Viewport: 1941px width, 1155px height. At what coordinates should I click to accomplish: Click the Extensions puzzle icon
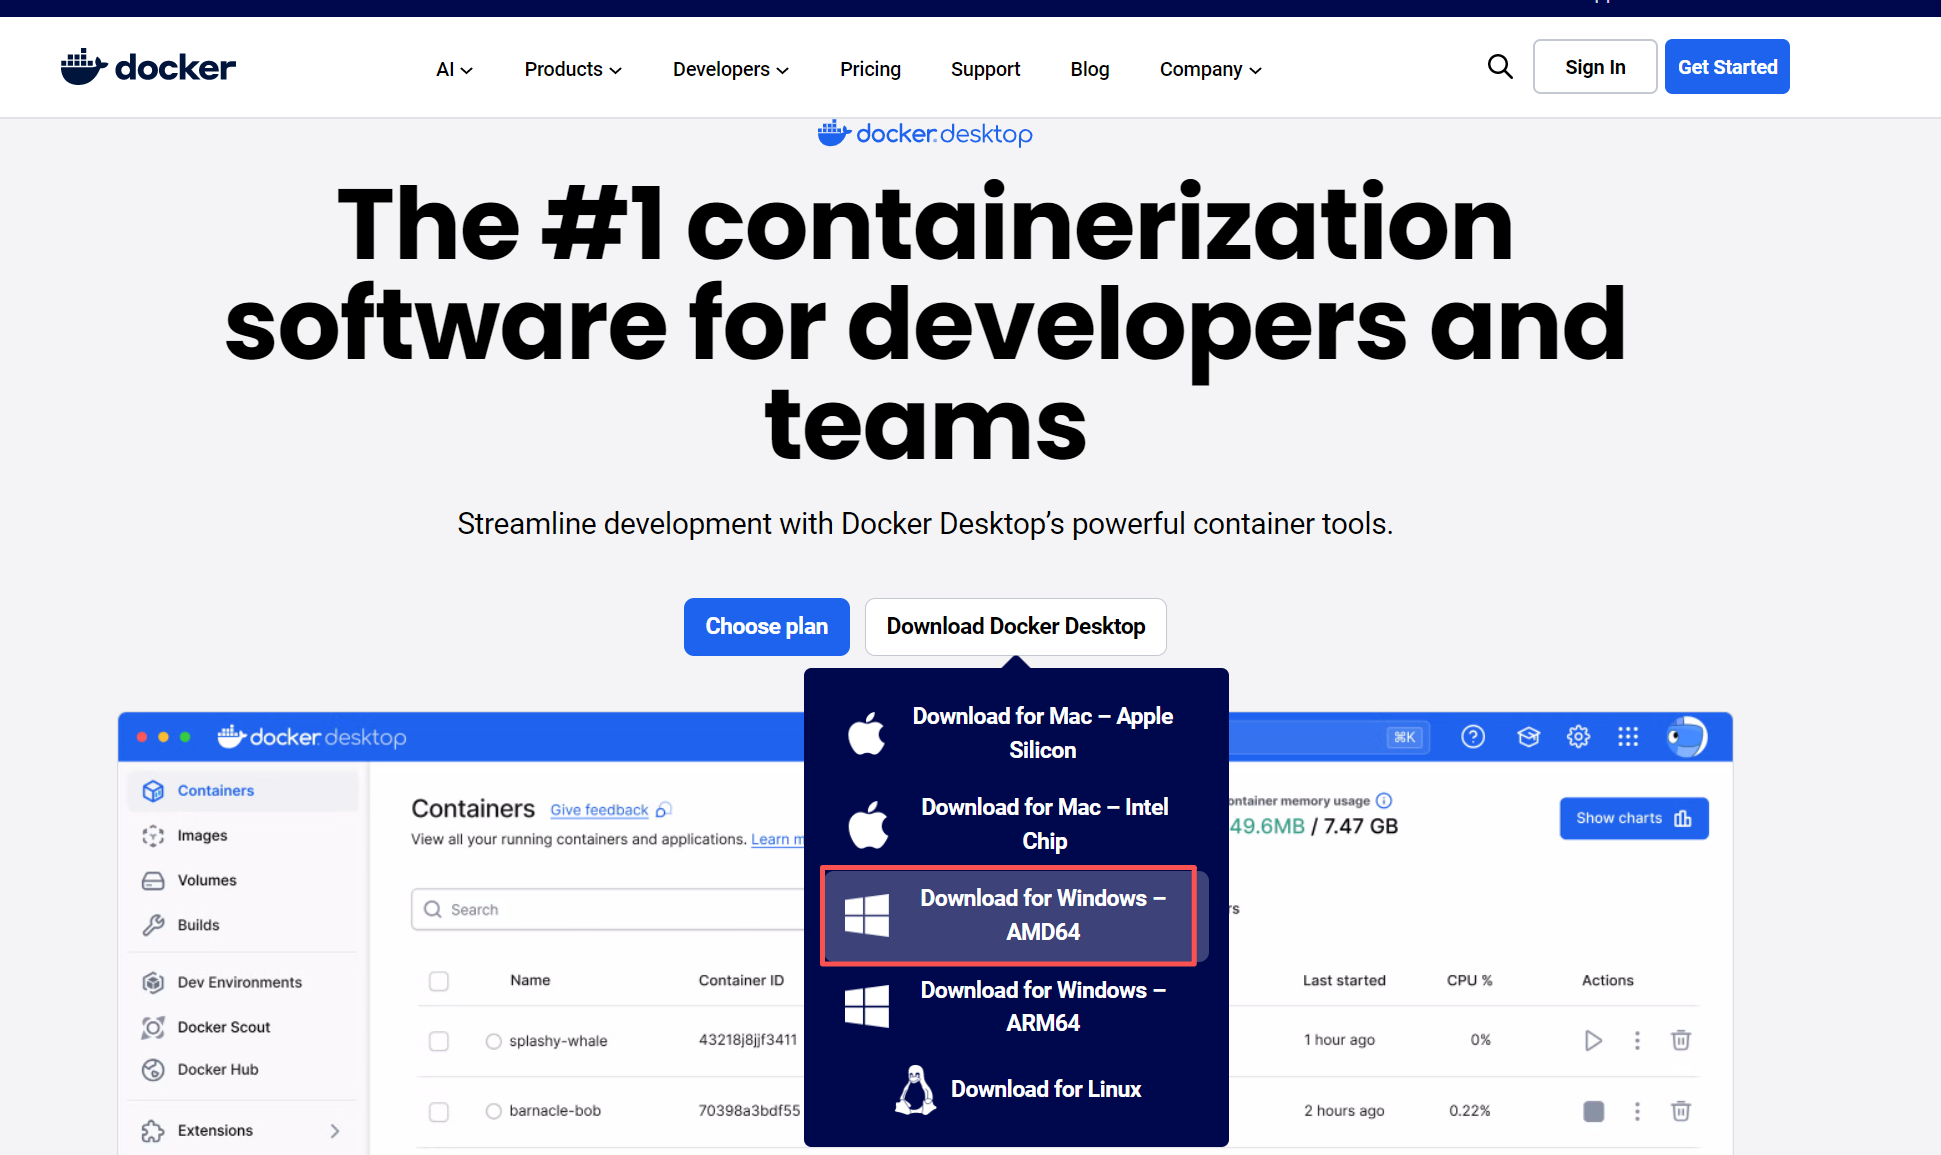point(153,1131)
